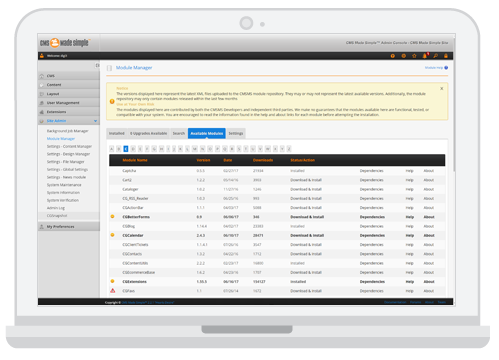
Task: Open the Search tab
Action: [x=179, y=133]
